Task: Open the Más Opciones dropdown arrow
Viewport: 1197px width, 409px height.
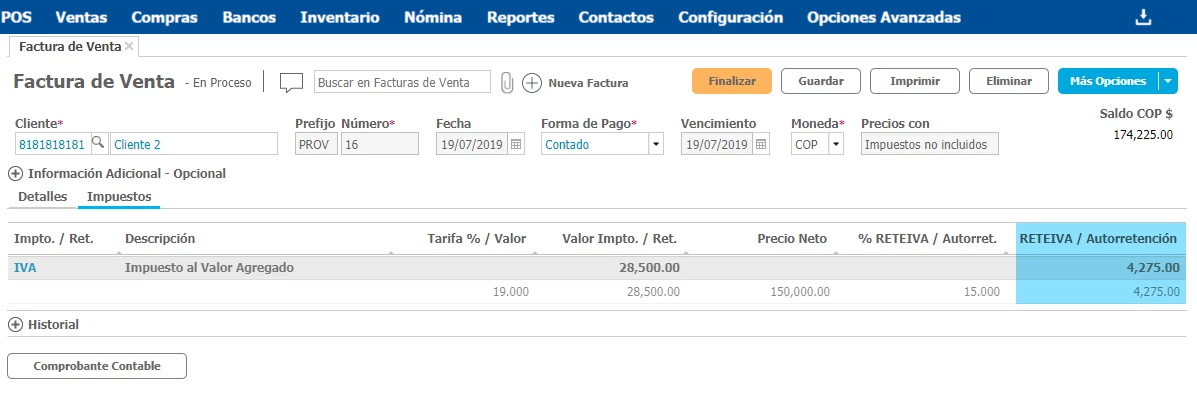Action: pos(1169,81)
